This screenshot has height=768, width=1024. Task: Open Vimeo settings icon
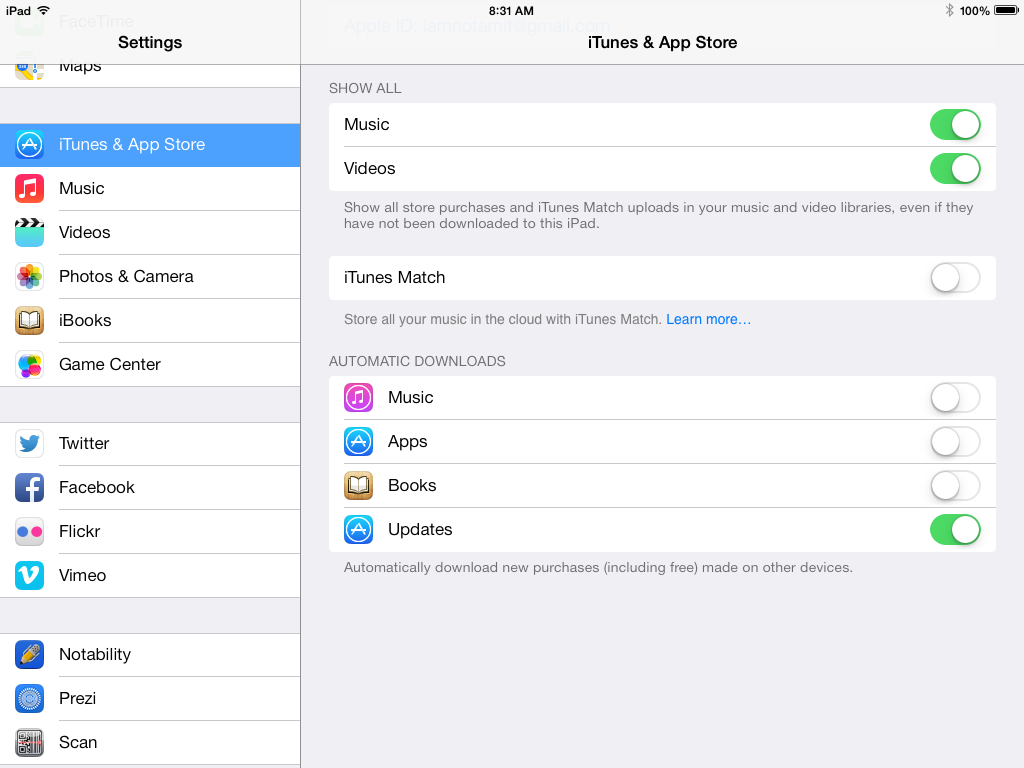(x=30, y=575)
